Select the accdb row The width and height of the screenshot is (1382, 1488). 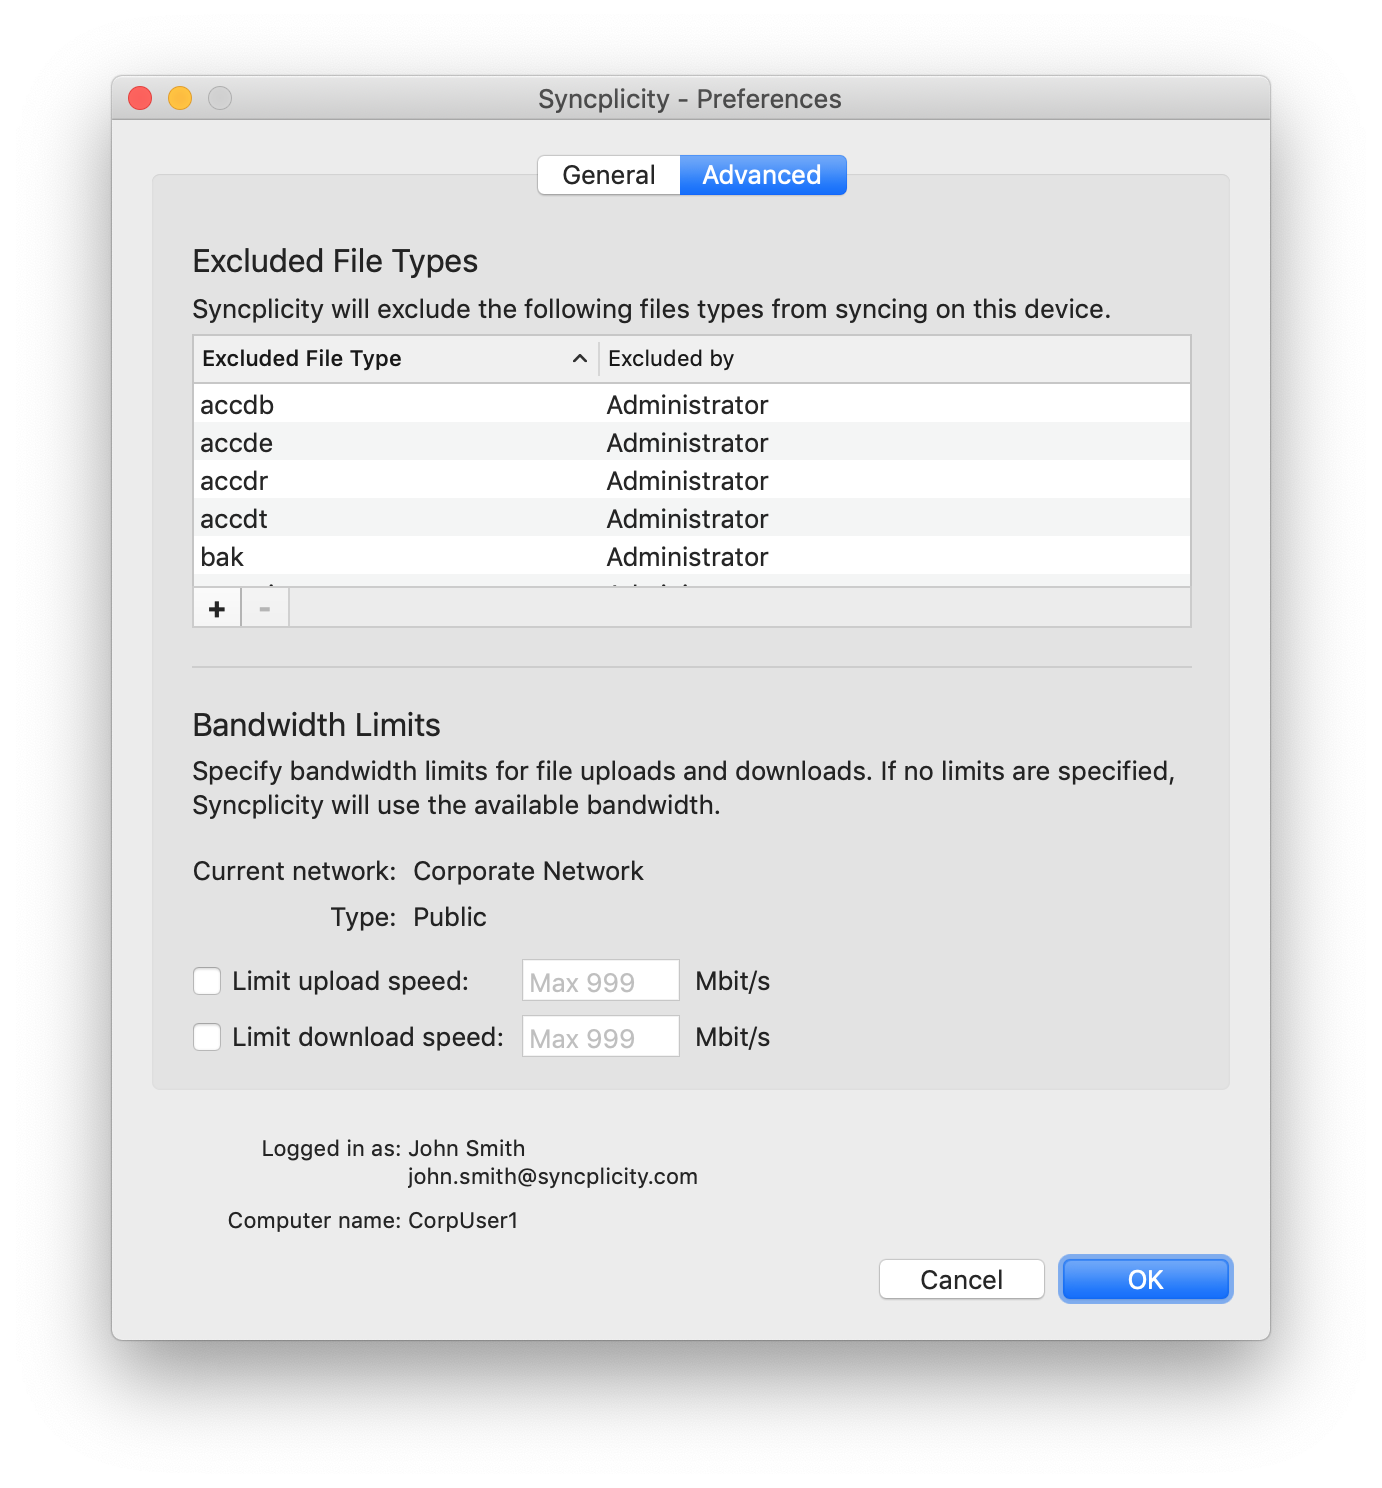tap(692, 404)
